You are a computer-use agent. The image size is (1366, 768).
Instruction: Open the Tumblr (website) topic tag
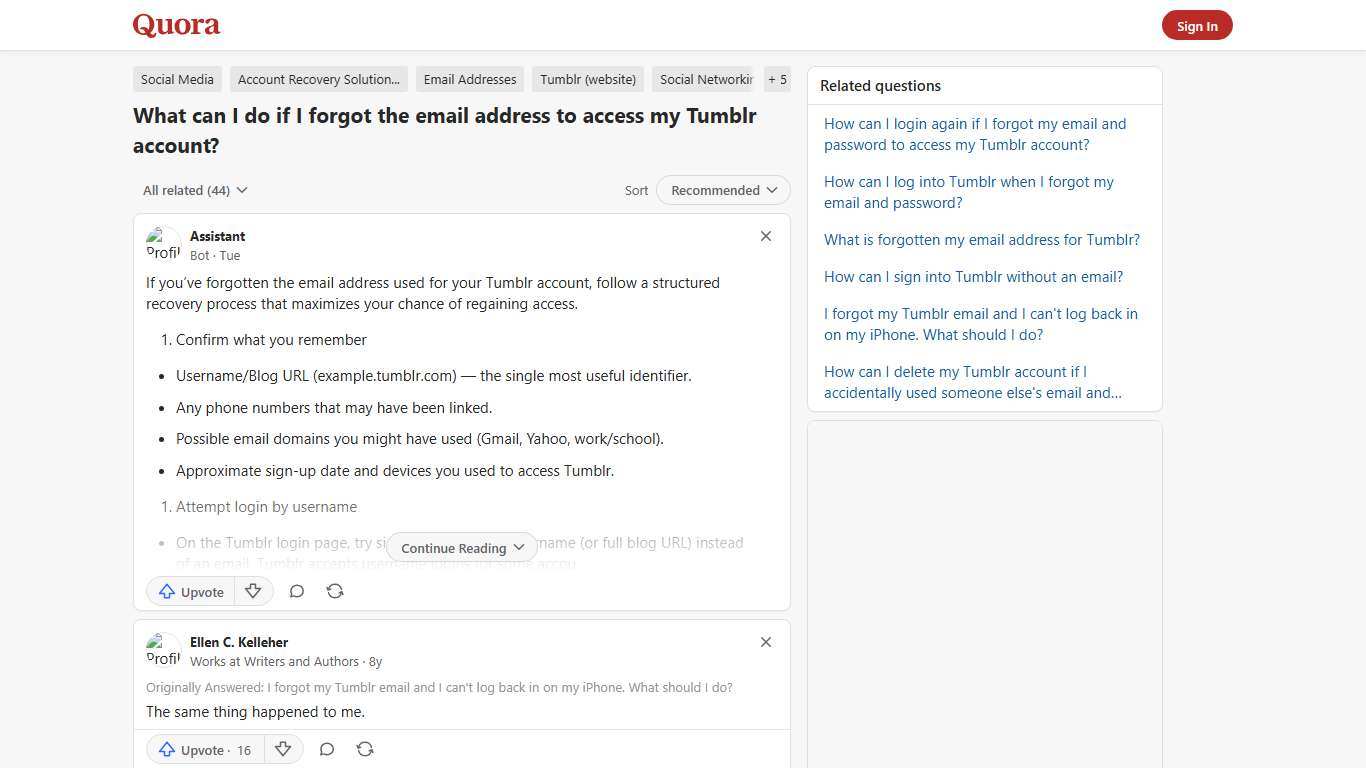coord(587,79)
